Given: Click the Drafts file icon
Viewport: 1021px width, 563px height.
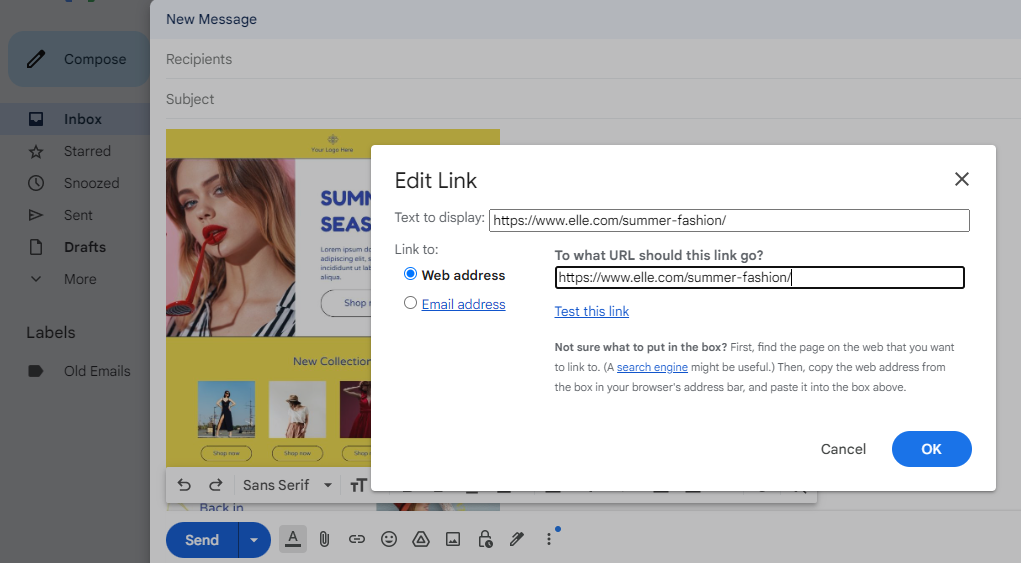Looking at the screenshot, I should click(36, 247).
